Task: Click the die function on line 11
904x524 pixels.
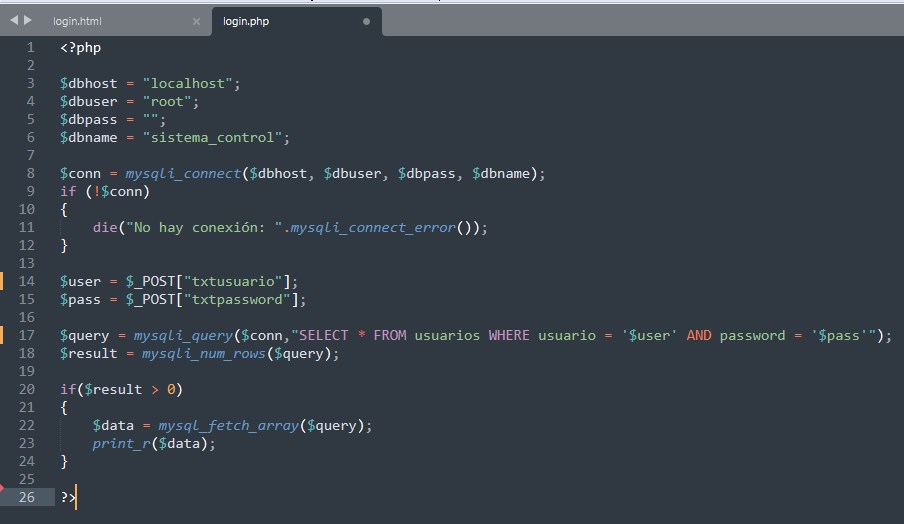Action: (x=104, y=227)
